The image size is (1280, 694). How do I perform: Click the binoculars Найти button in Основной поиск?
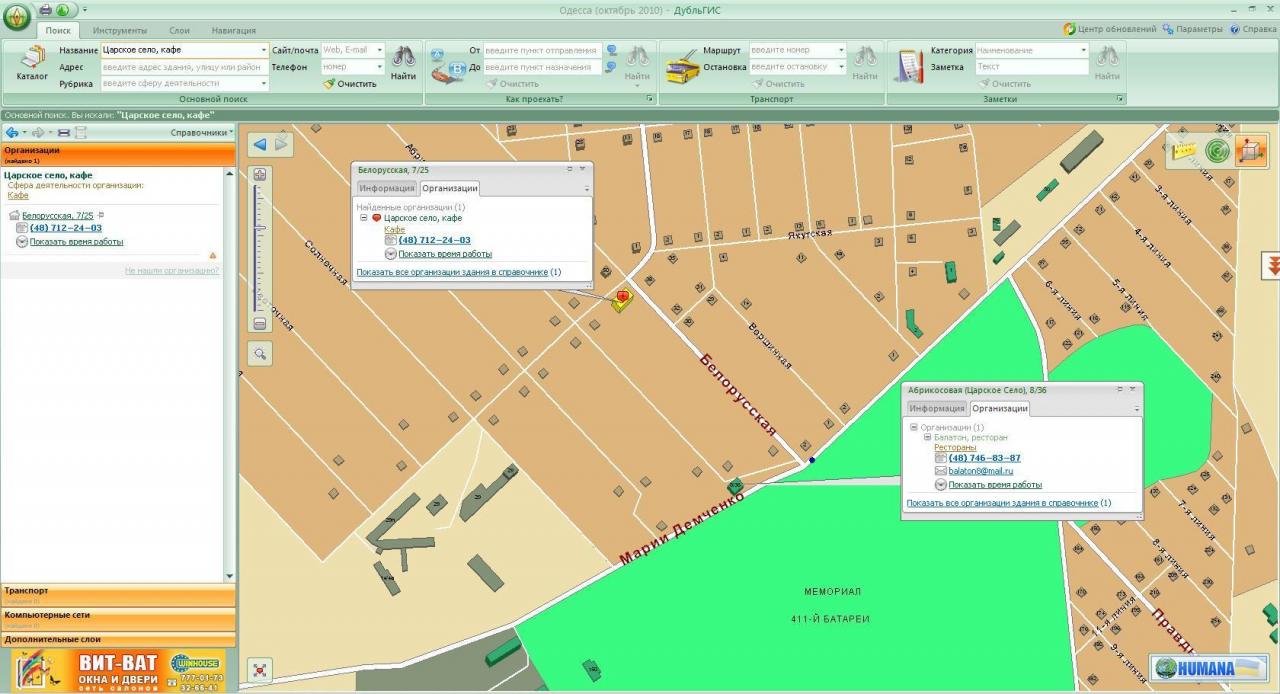403,64
